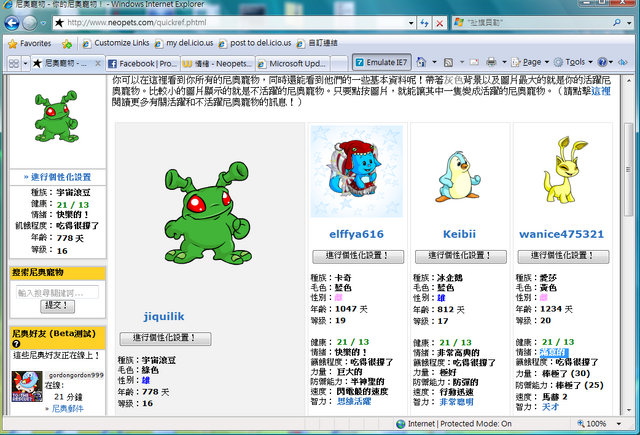Click the Read Mail envelope icon
Screen dimensions: 640x435
[474, 62]
